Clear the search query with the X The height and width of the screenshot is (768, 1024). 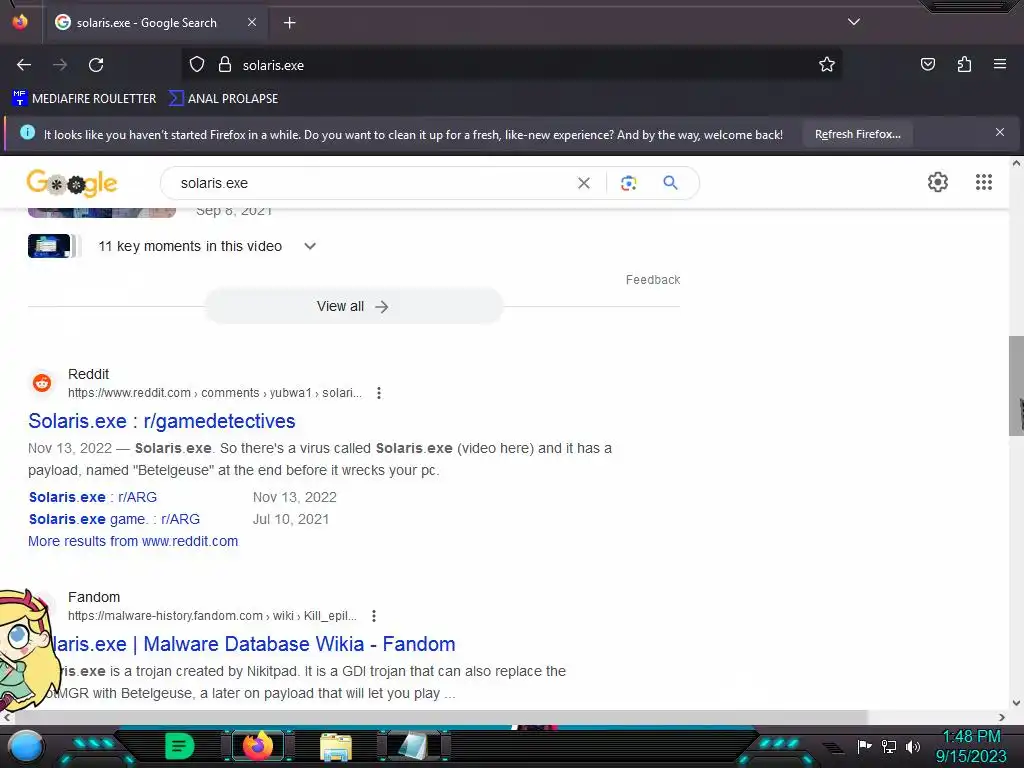click(x=584, y=184)
